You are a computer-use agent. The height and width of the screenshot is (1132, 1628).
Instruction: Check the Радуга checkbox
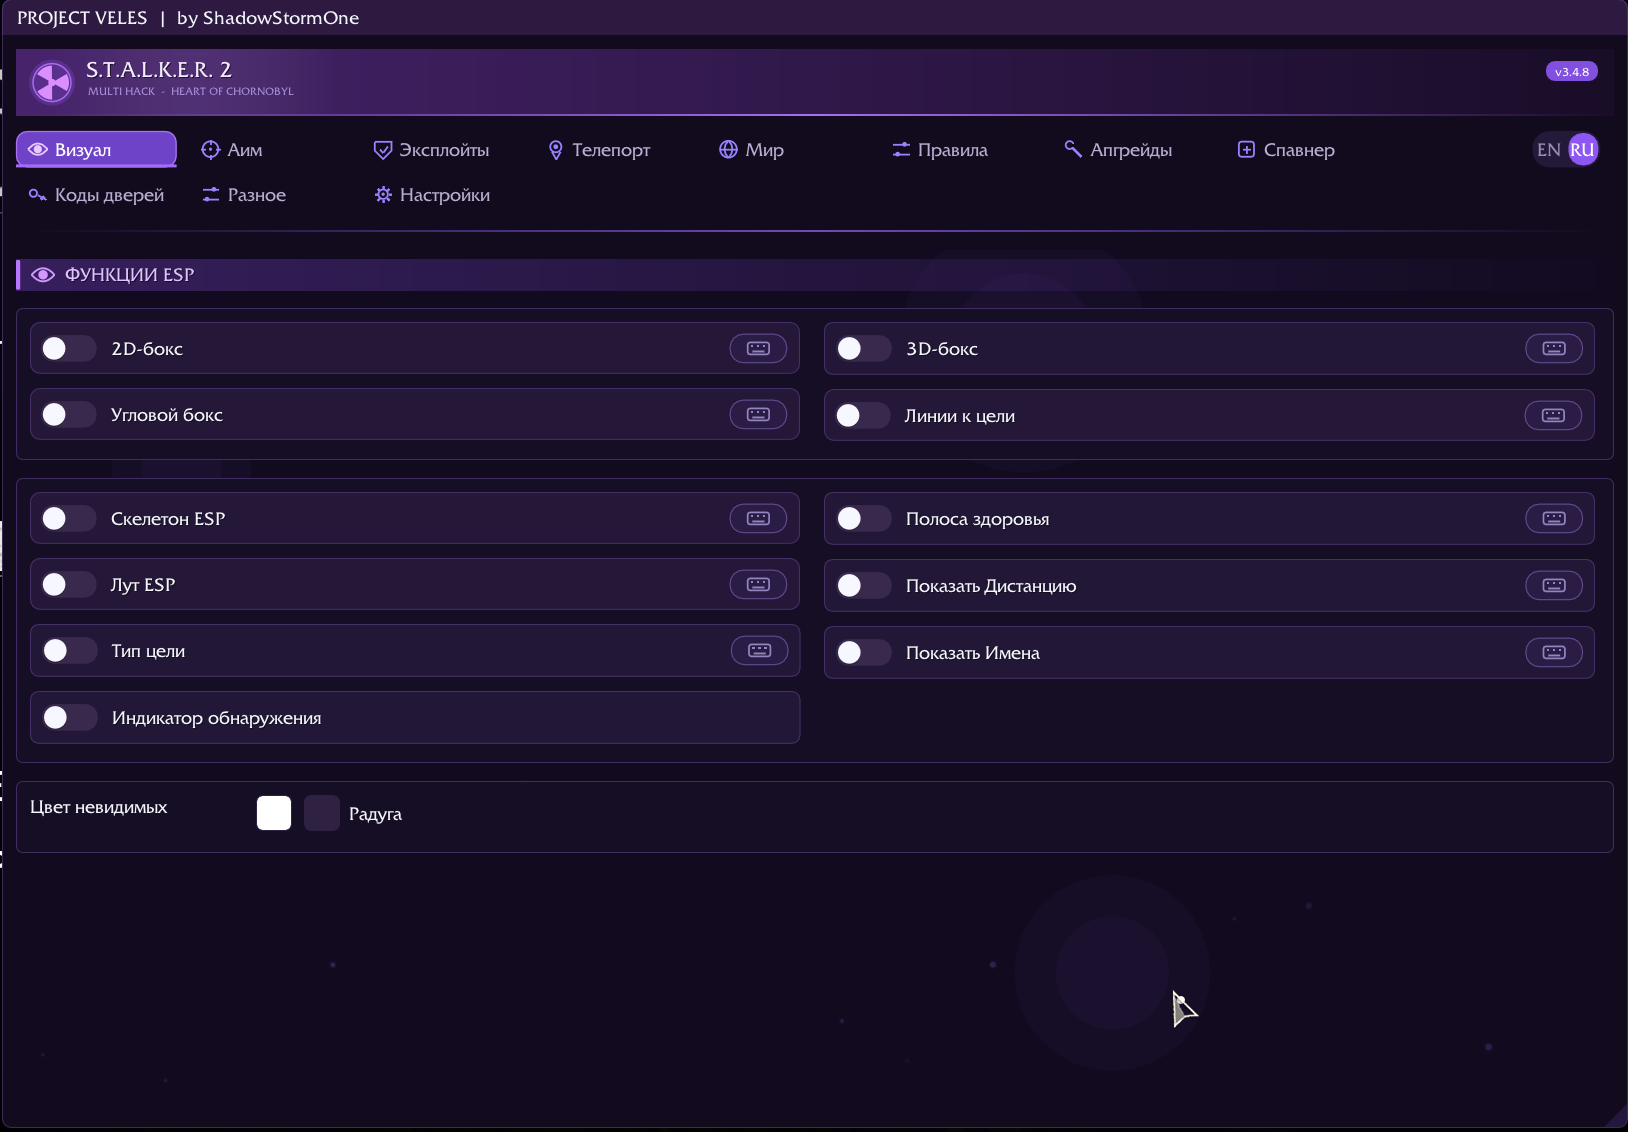(x=322, y=813)
